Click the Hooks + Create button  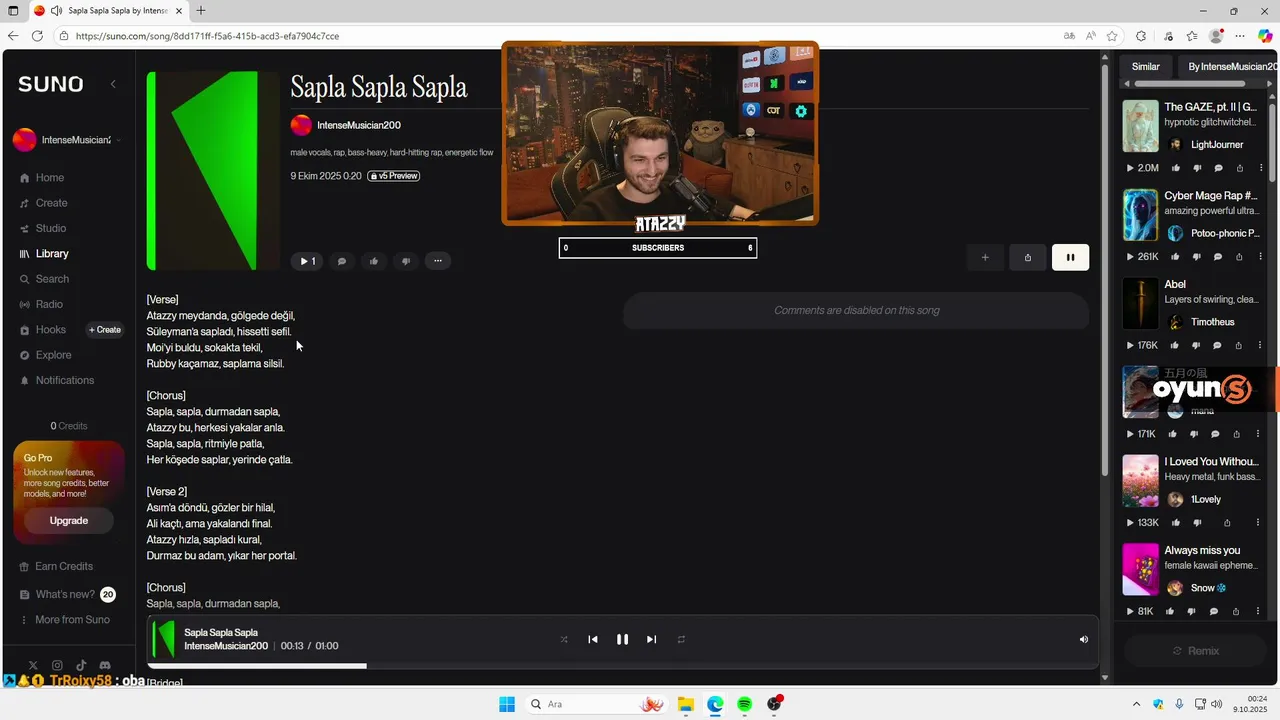point(105,330)
